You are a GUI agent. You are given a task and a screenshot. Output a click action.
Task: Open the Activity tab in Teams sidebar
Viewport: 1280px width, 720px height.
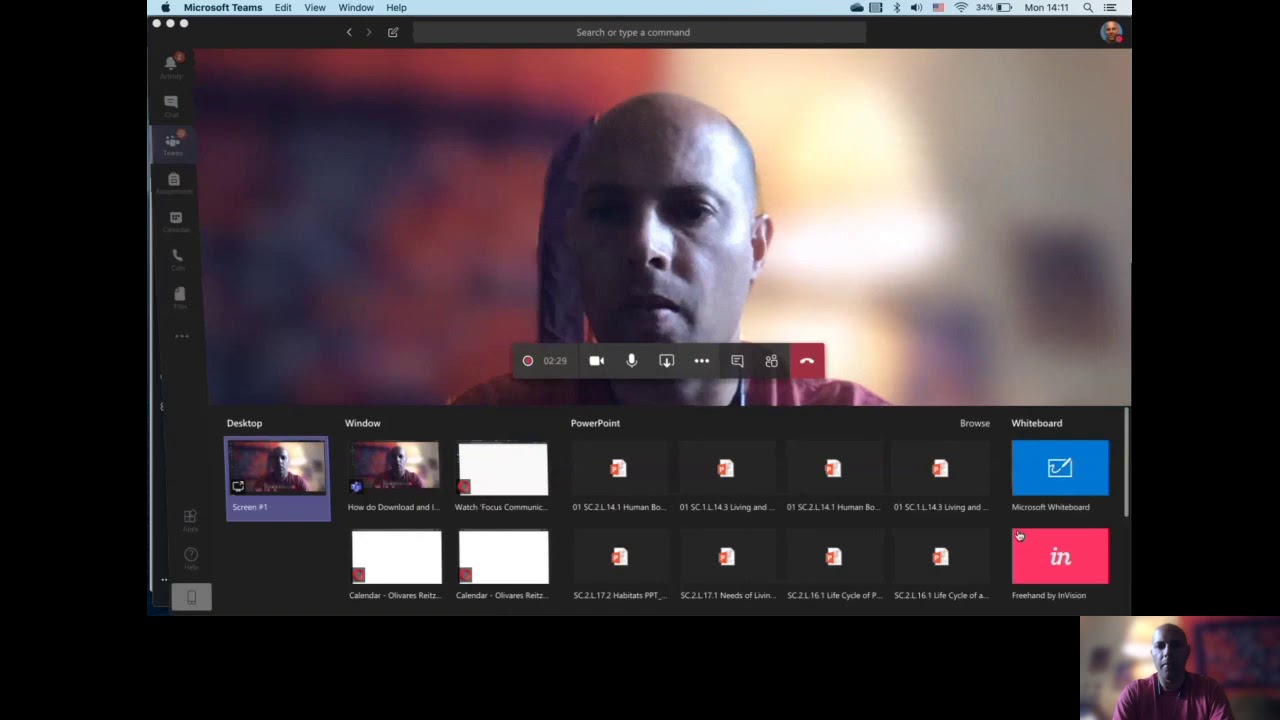171,66
